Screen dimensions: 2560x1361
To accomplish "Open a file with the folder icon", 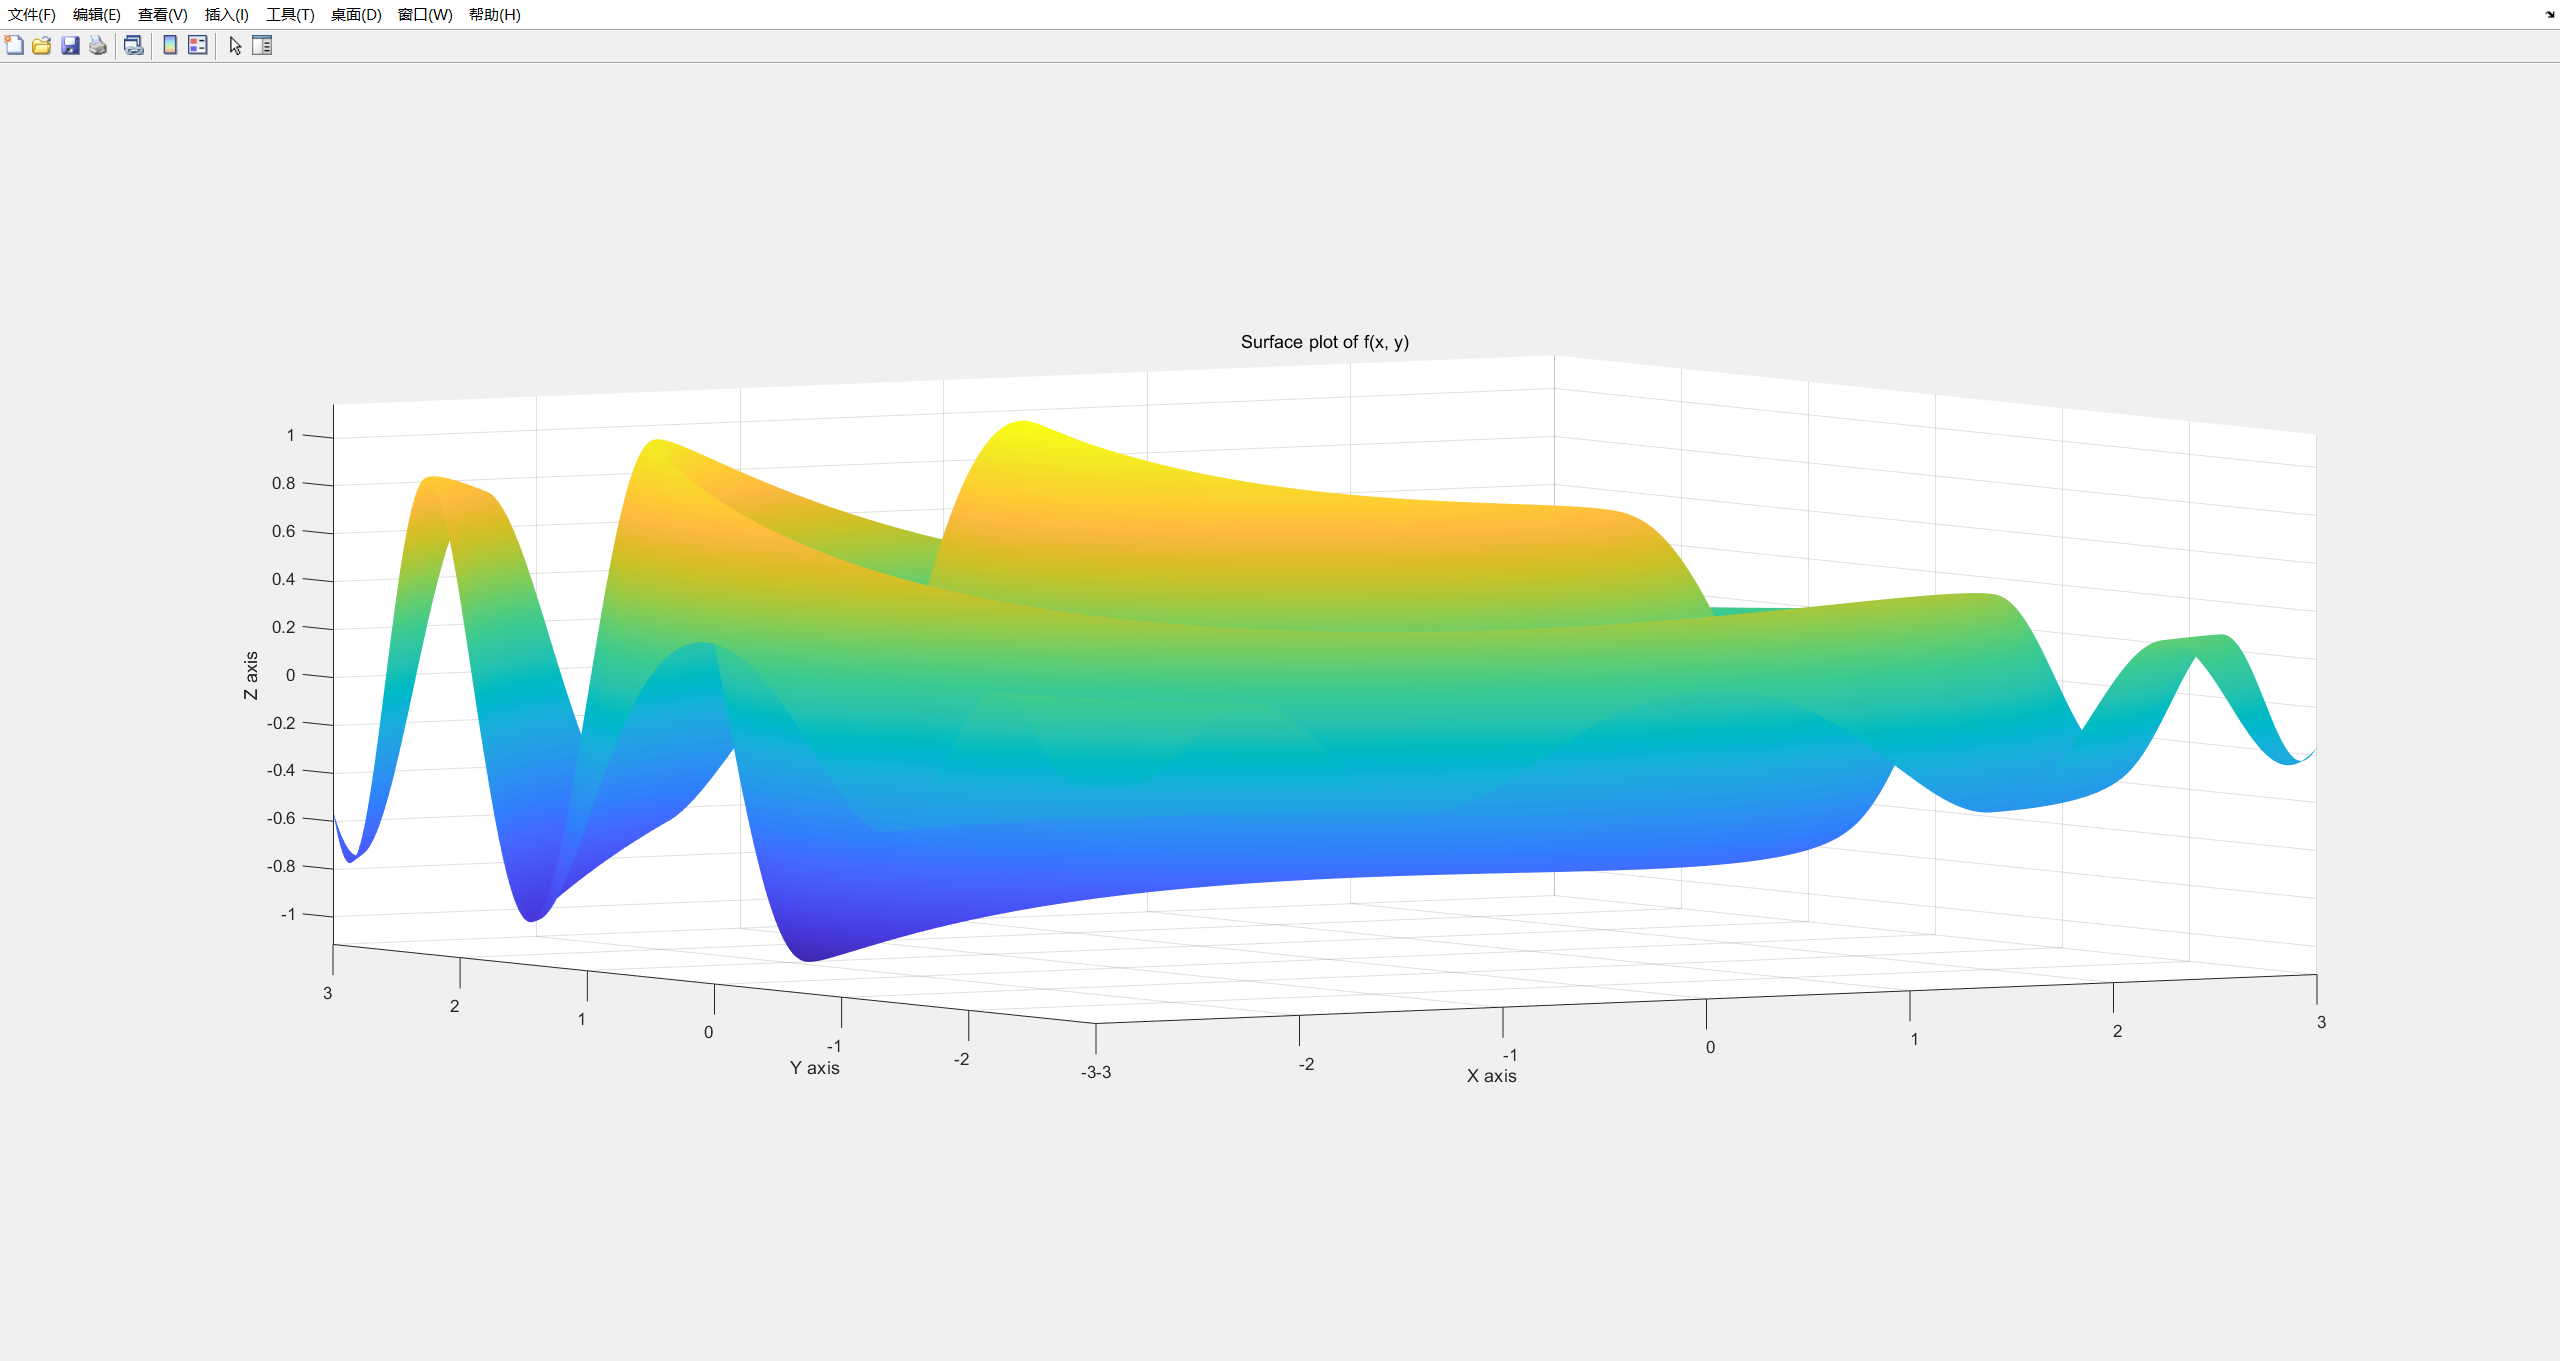I will [42, 45].
